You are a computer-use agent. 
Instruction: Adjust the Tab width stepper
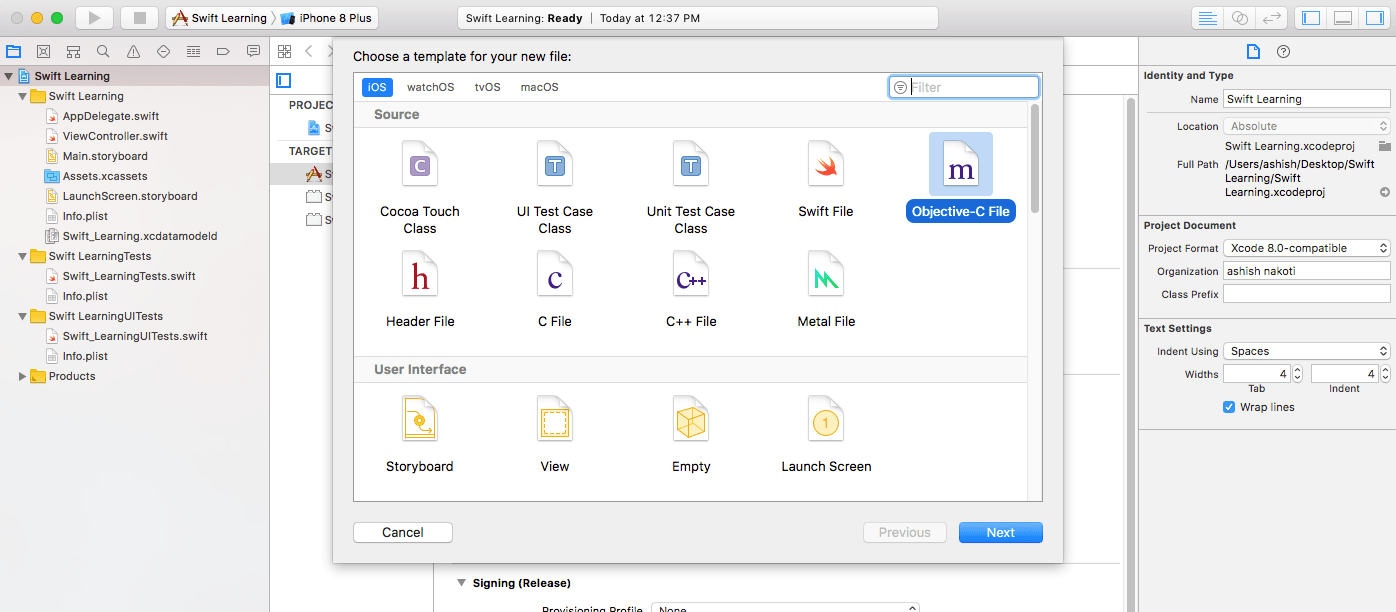[x=1297, y=374]
